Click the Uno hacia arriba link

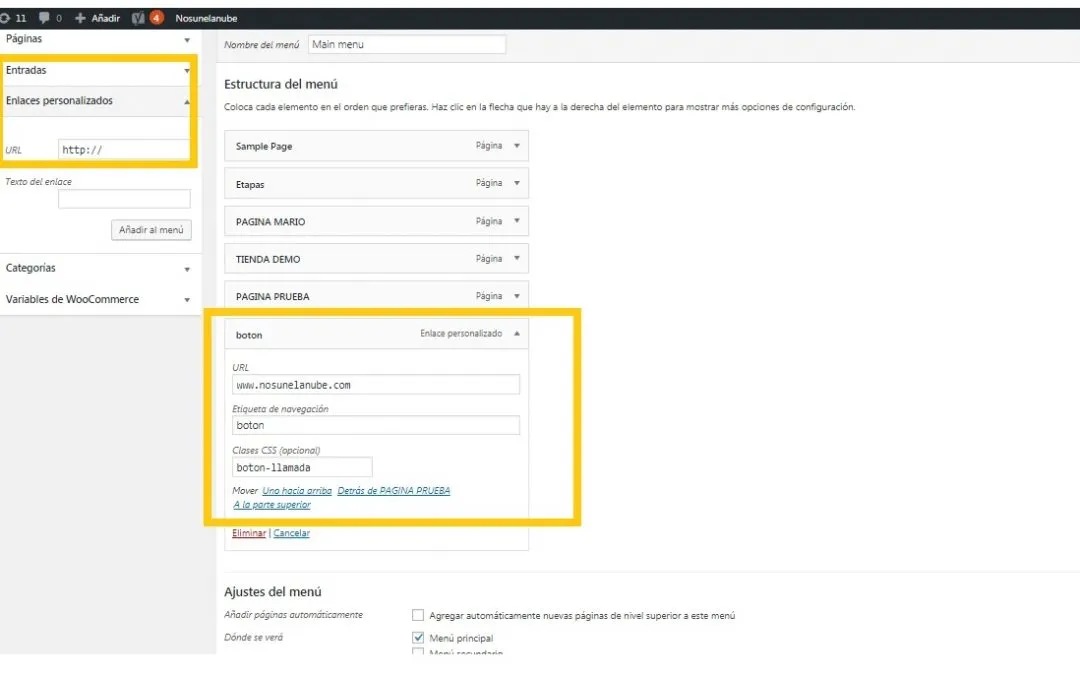[x=296, y=491]
